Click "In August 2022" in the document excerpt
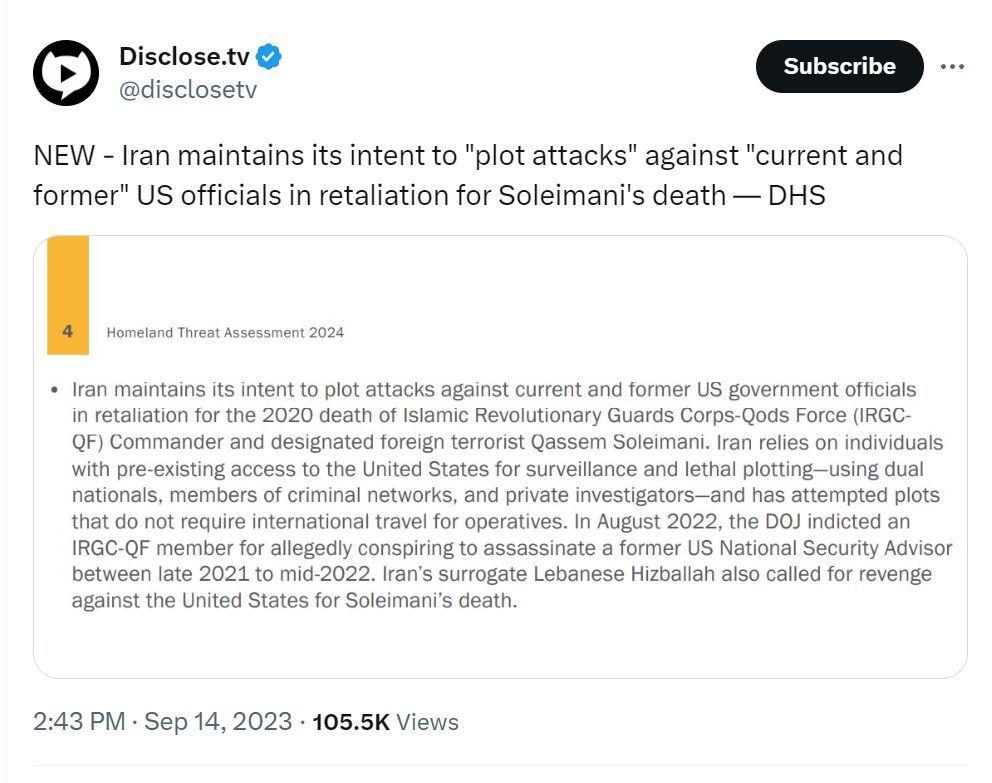The width and height of the screenshot is (992, 783). pos(645,522)
